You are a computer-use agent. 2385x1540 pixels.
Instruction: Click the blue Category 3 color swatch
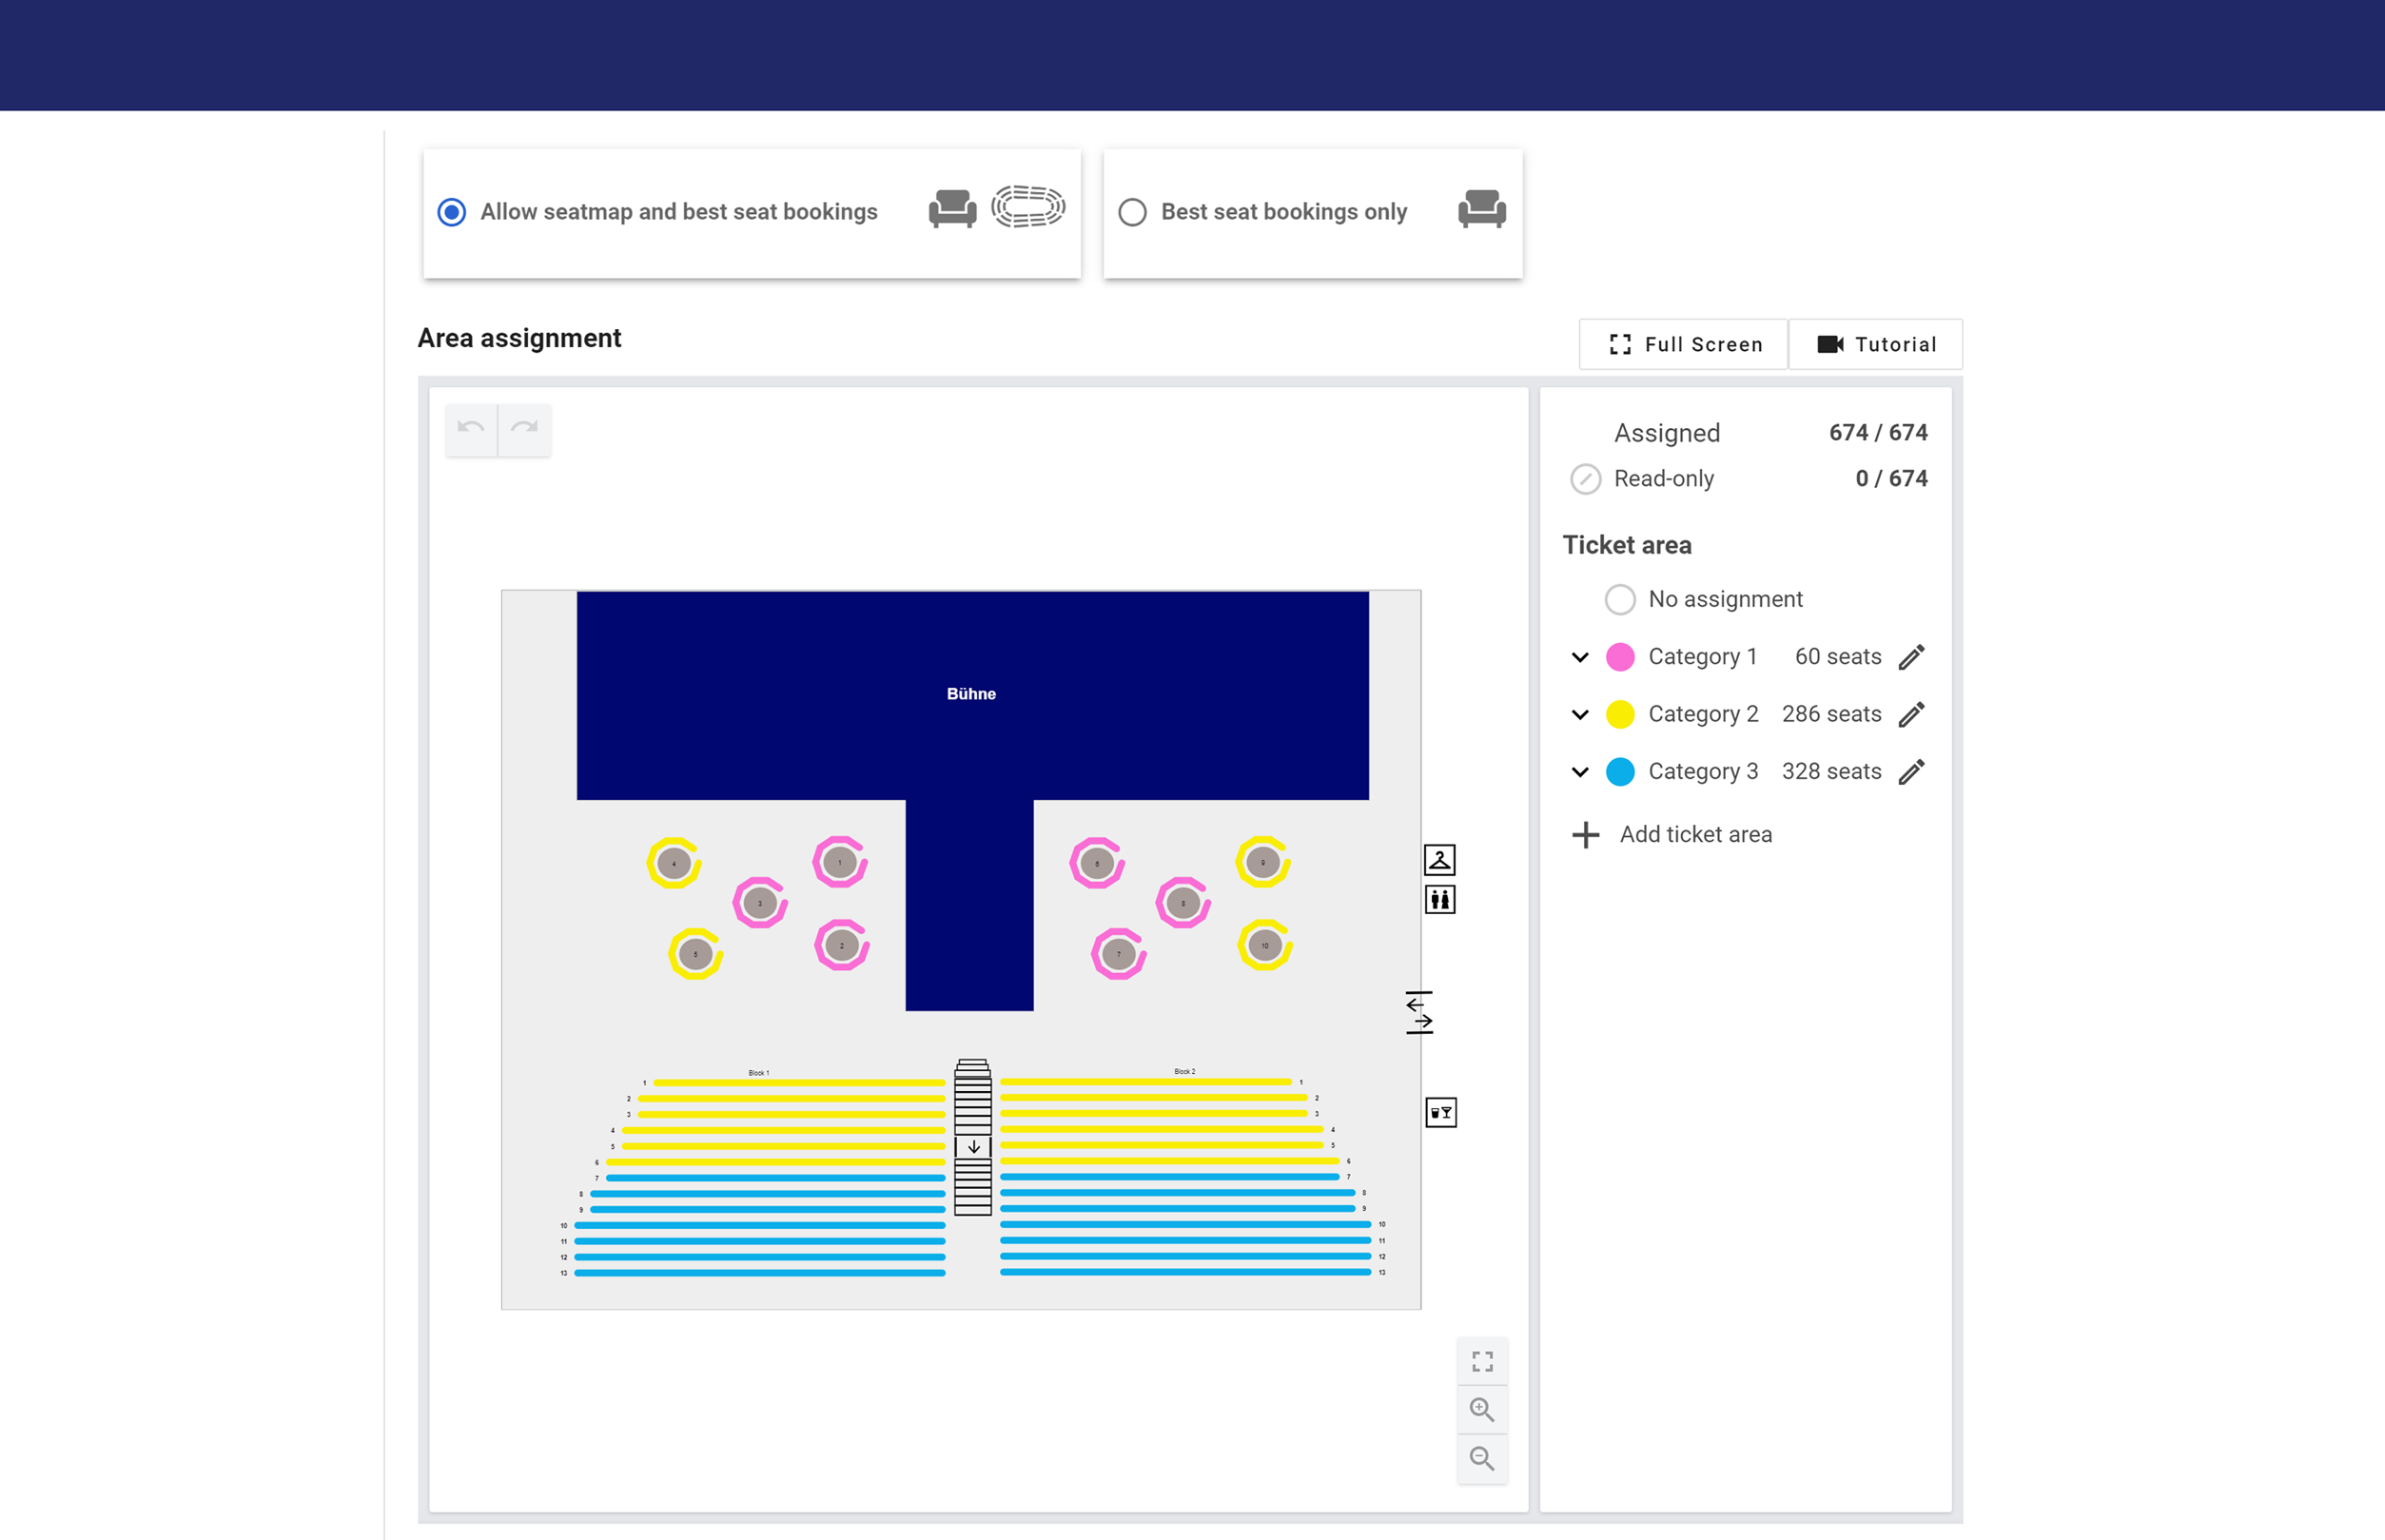coord(1620,772)
